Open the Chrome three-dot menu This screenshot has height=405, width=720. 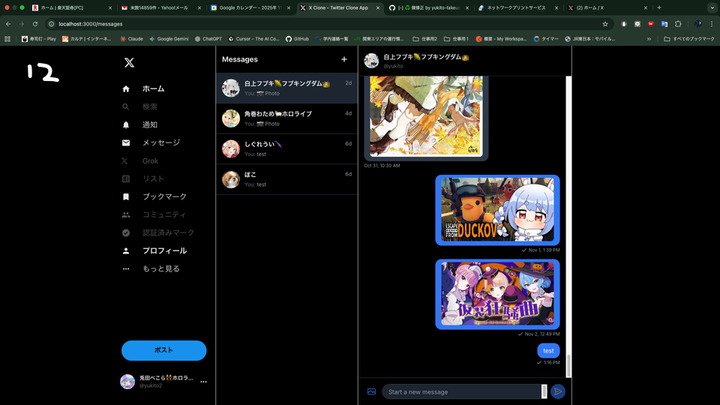712,24
